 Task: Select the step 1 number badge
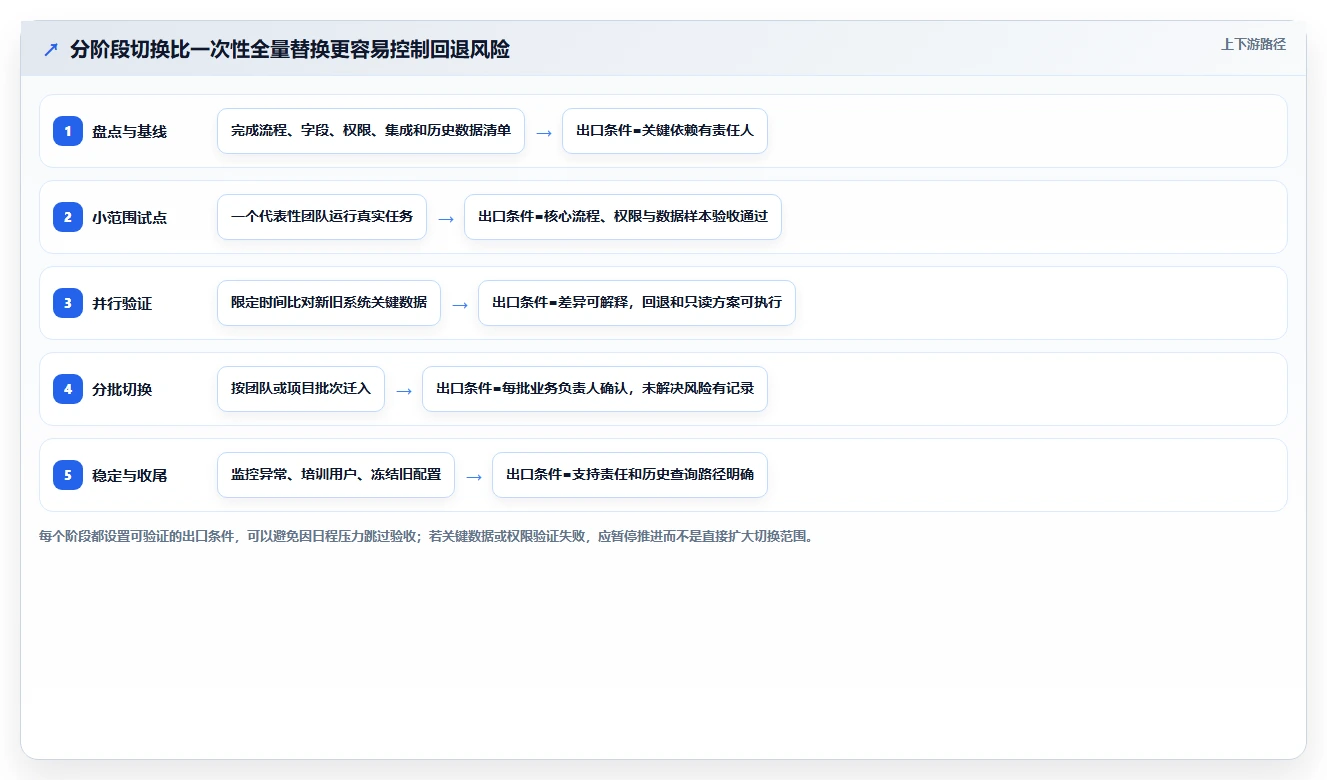[68, 131]
